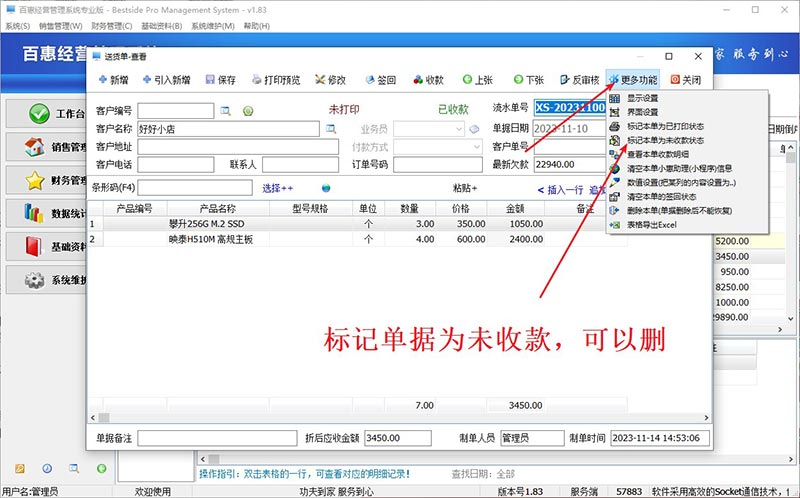Open the 系统维护(M) menu
800x498 pixels.
coord(213,26)
